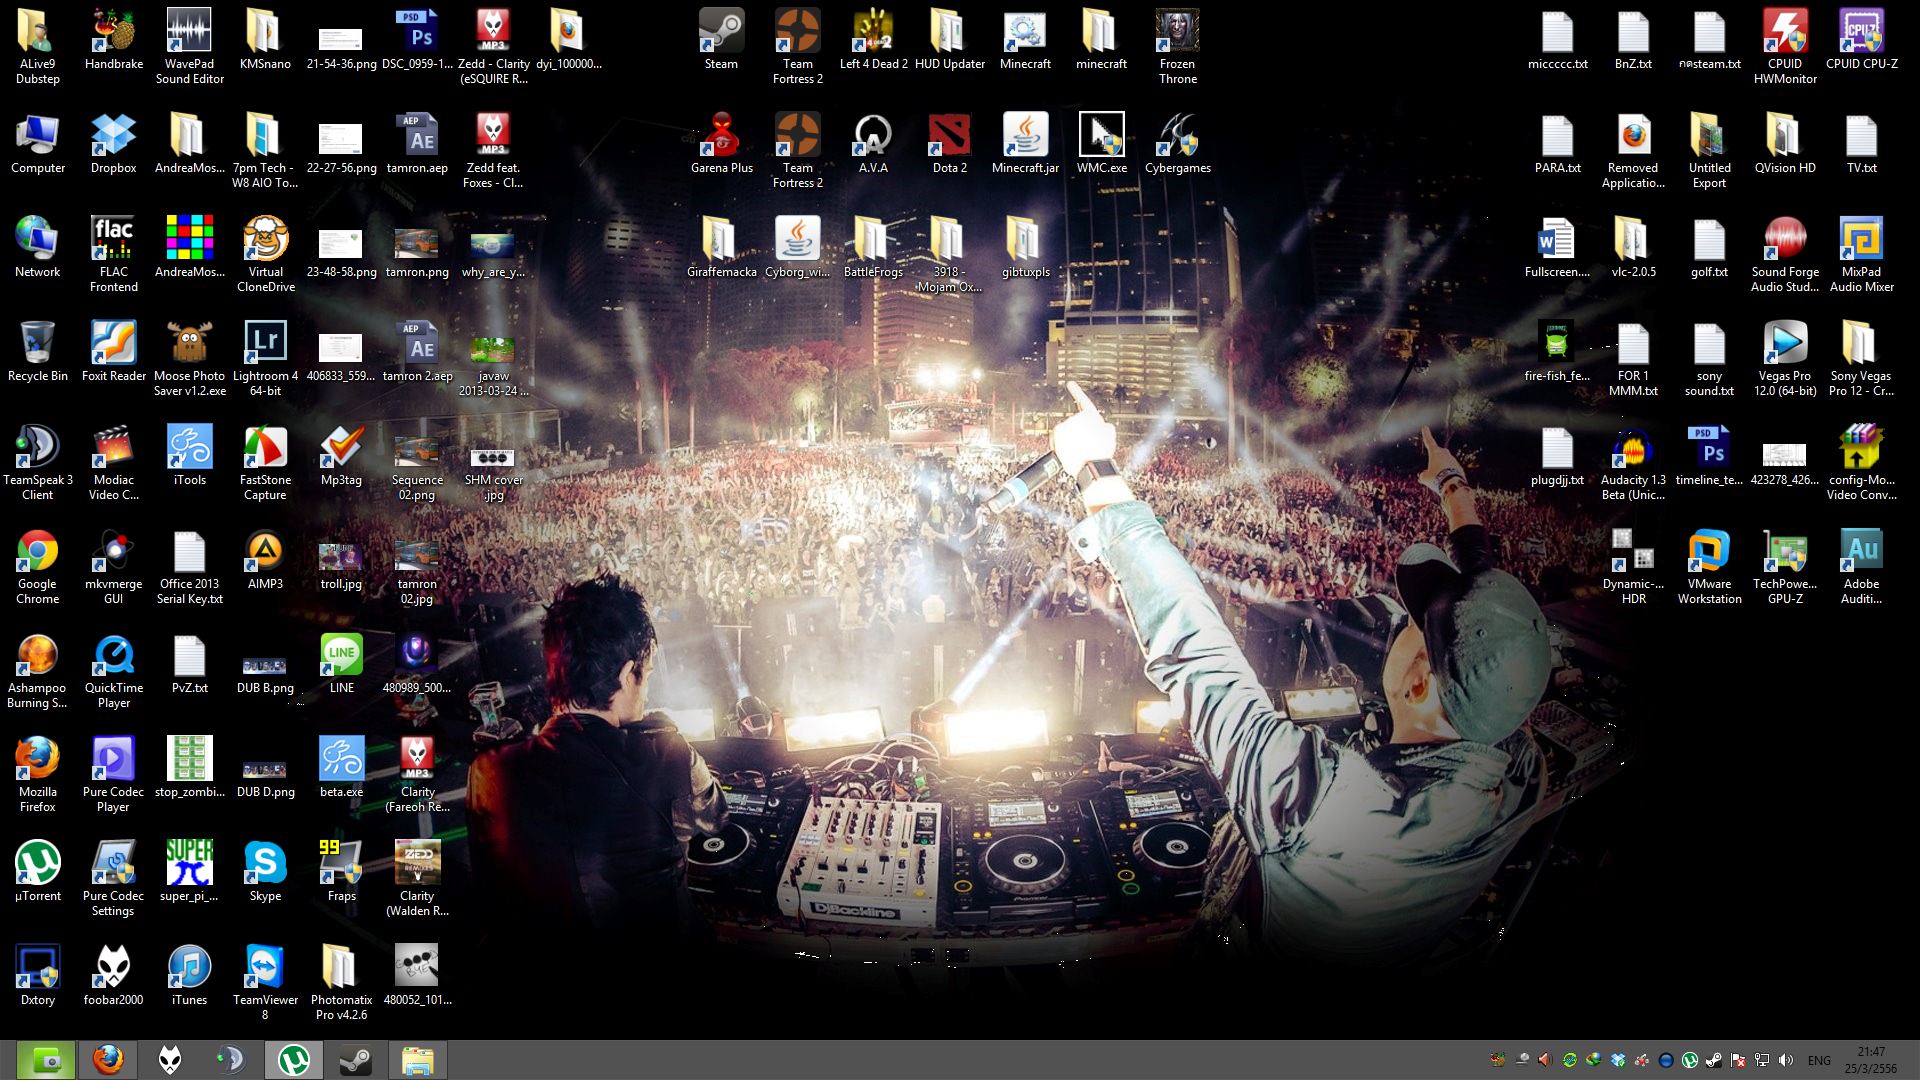Open File Explorer from the taskbar
Viewport: 1920px width, 1080px height.
pyautogui.click(x=418, y=1060)
